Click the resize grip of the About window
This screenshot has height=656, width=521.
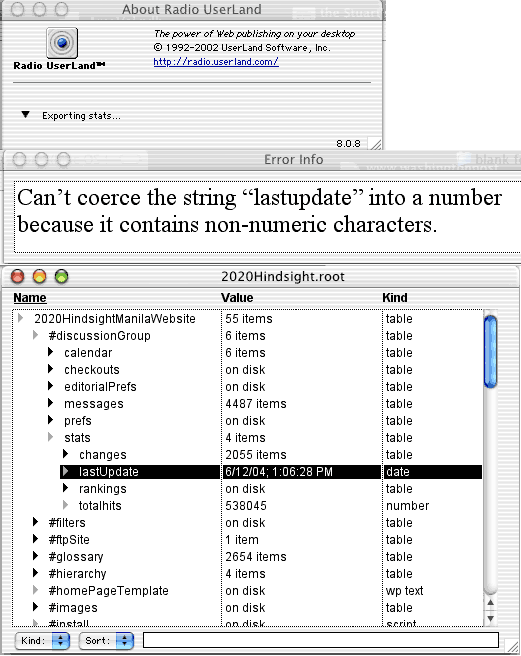point(375,144)
